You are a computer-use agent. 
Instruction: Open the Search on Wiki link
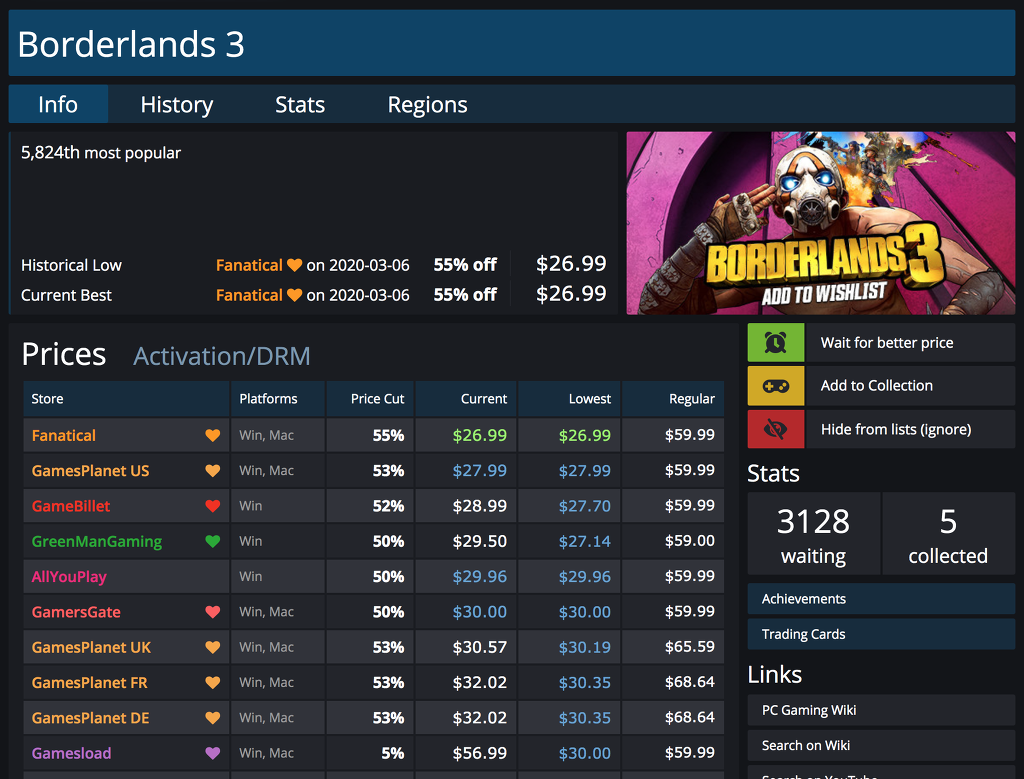(881, 745)
